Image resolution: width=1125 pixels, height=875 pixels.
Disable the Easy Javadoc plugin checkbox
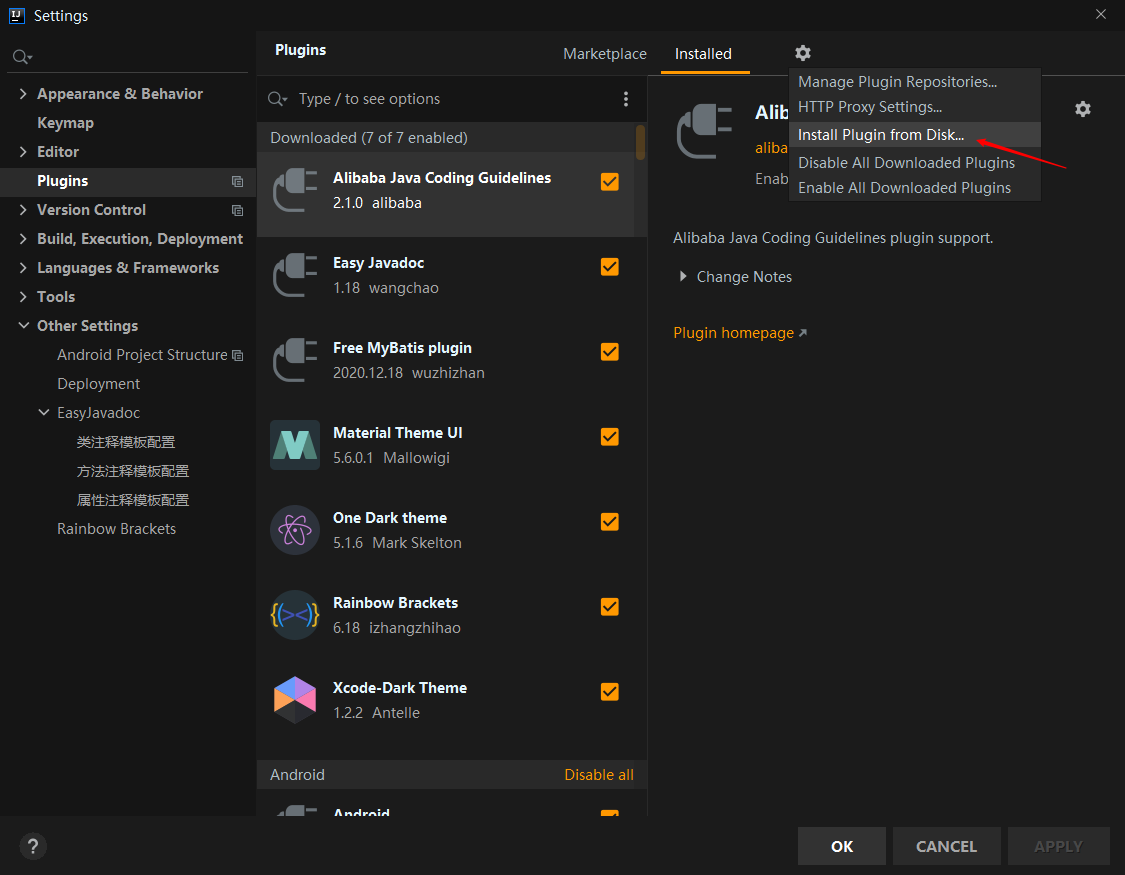(x=610, y=267)
